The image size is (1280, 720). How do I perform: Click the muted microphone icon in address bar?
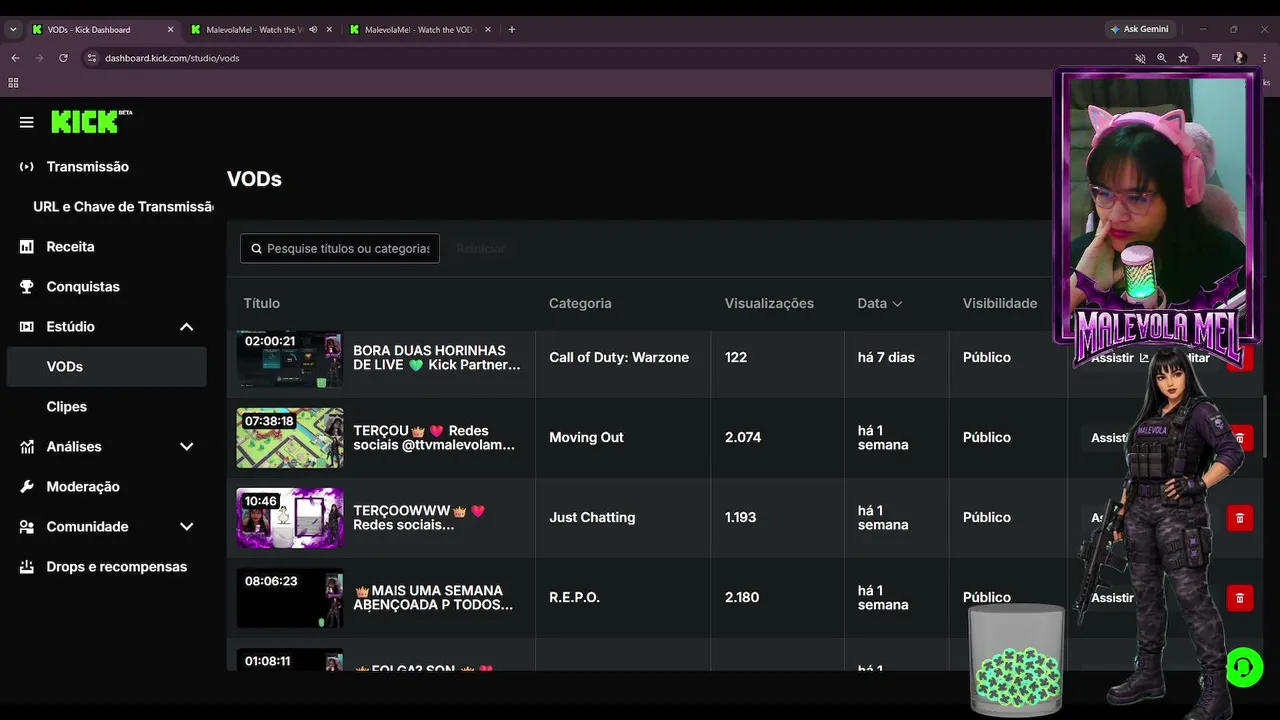click(x=1140, y=58)
